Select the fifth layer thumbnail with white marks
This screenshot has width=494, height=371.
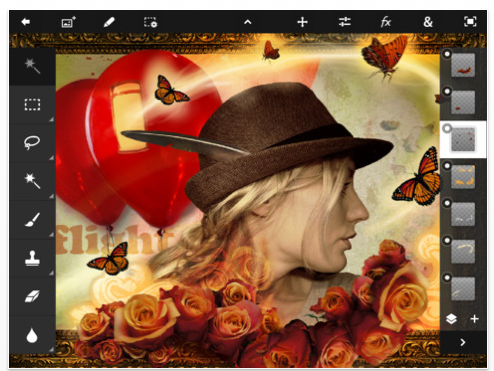463,214
